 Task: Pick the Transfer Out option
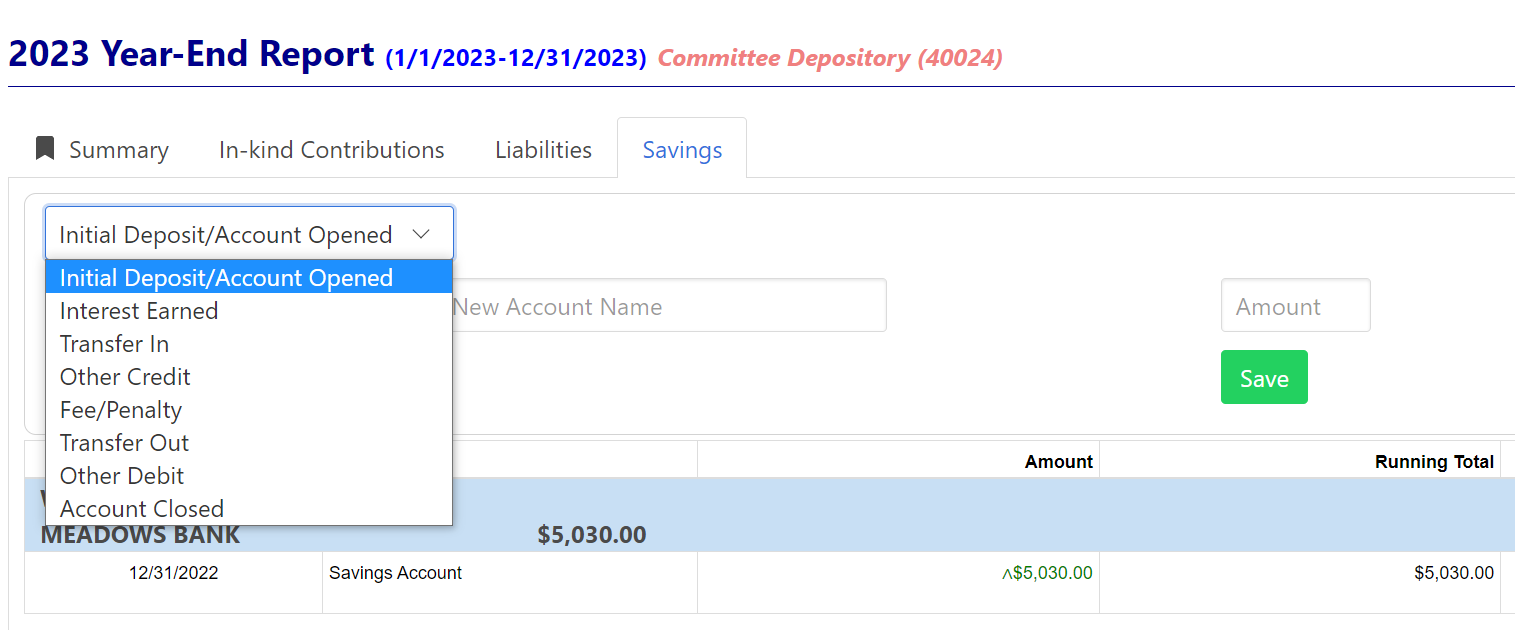tap(124, 443)
